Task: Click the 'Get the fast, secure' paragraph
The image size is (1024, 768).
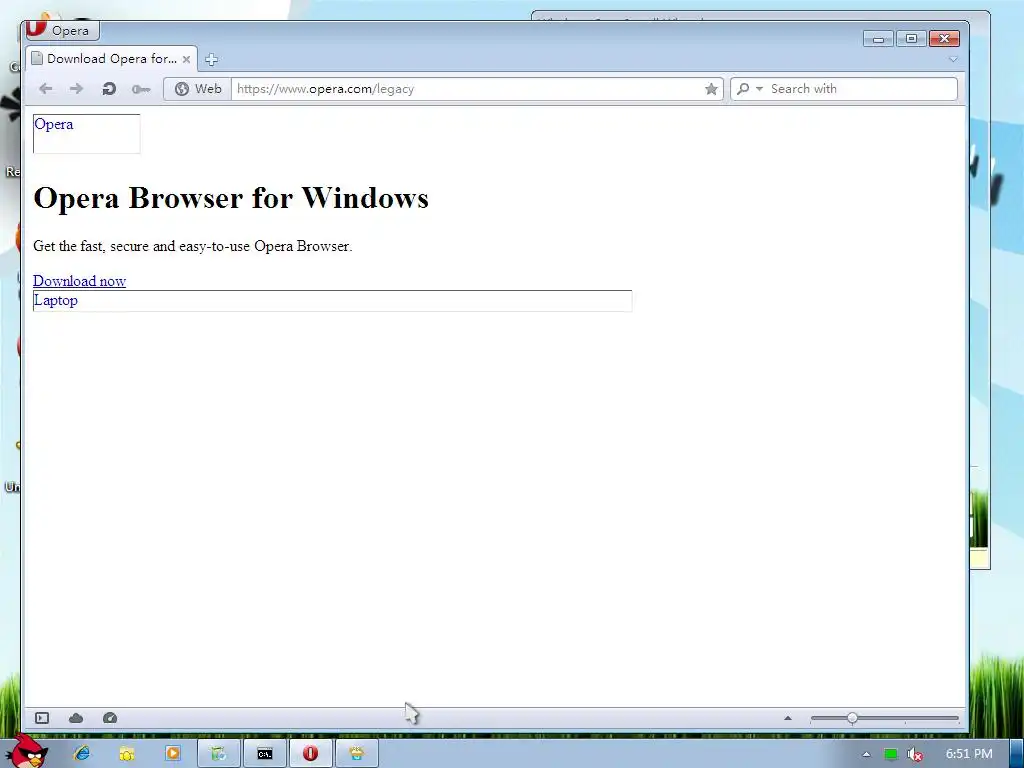Action: [x=193, y=246]
